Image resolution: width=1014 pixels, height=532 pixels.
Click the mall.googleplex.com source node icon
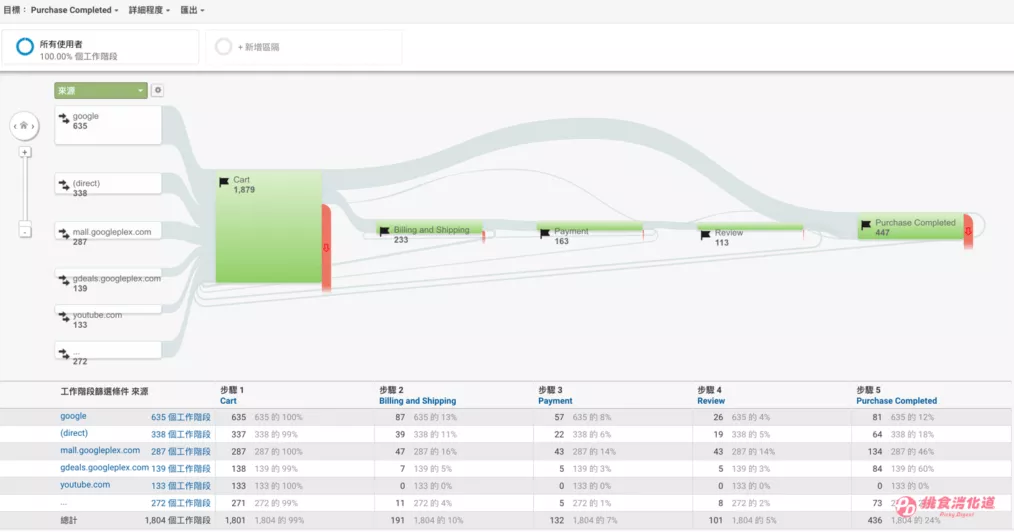(x=64, y=234)
